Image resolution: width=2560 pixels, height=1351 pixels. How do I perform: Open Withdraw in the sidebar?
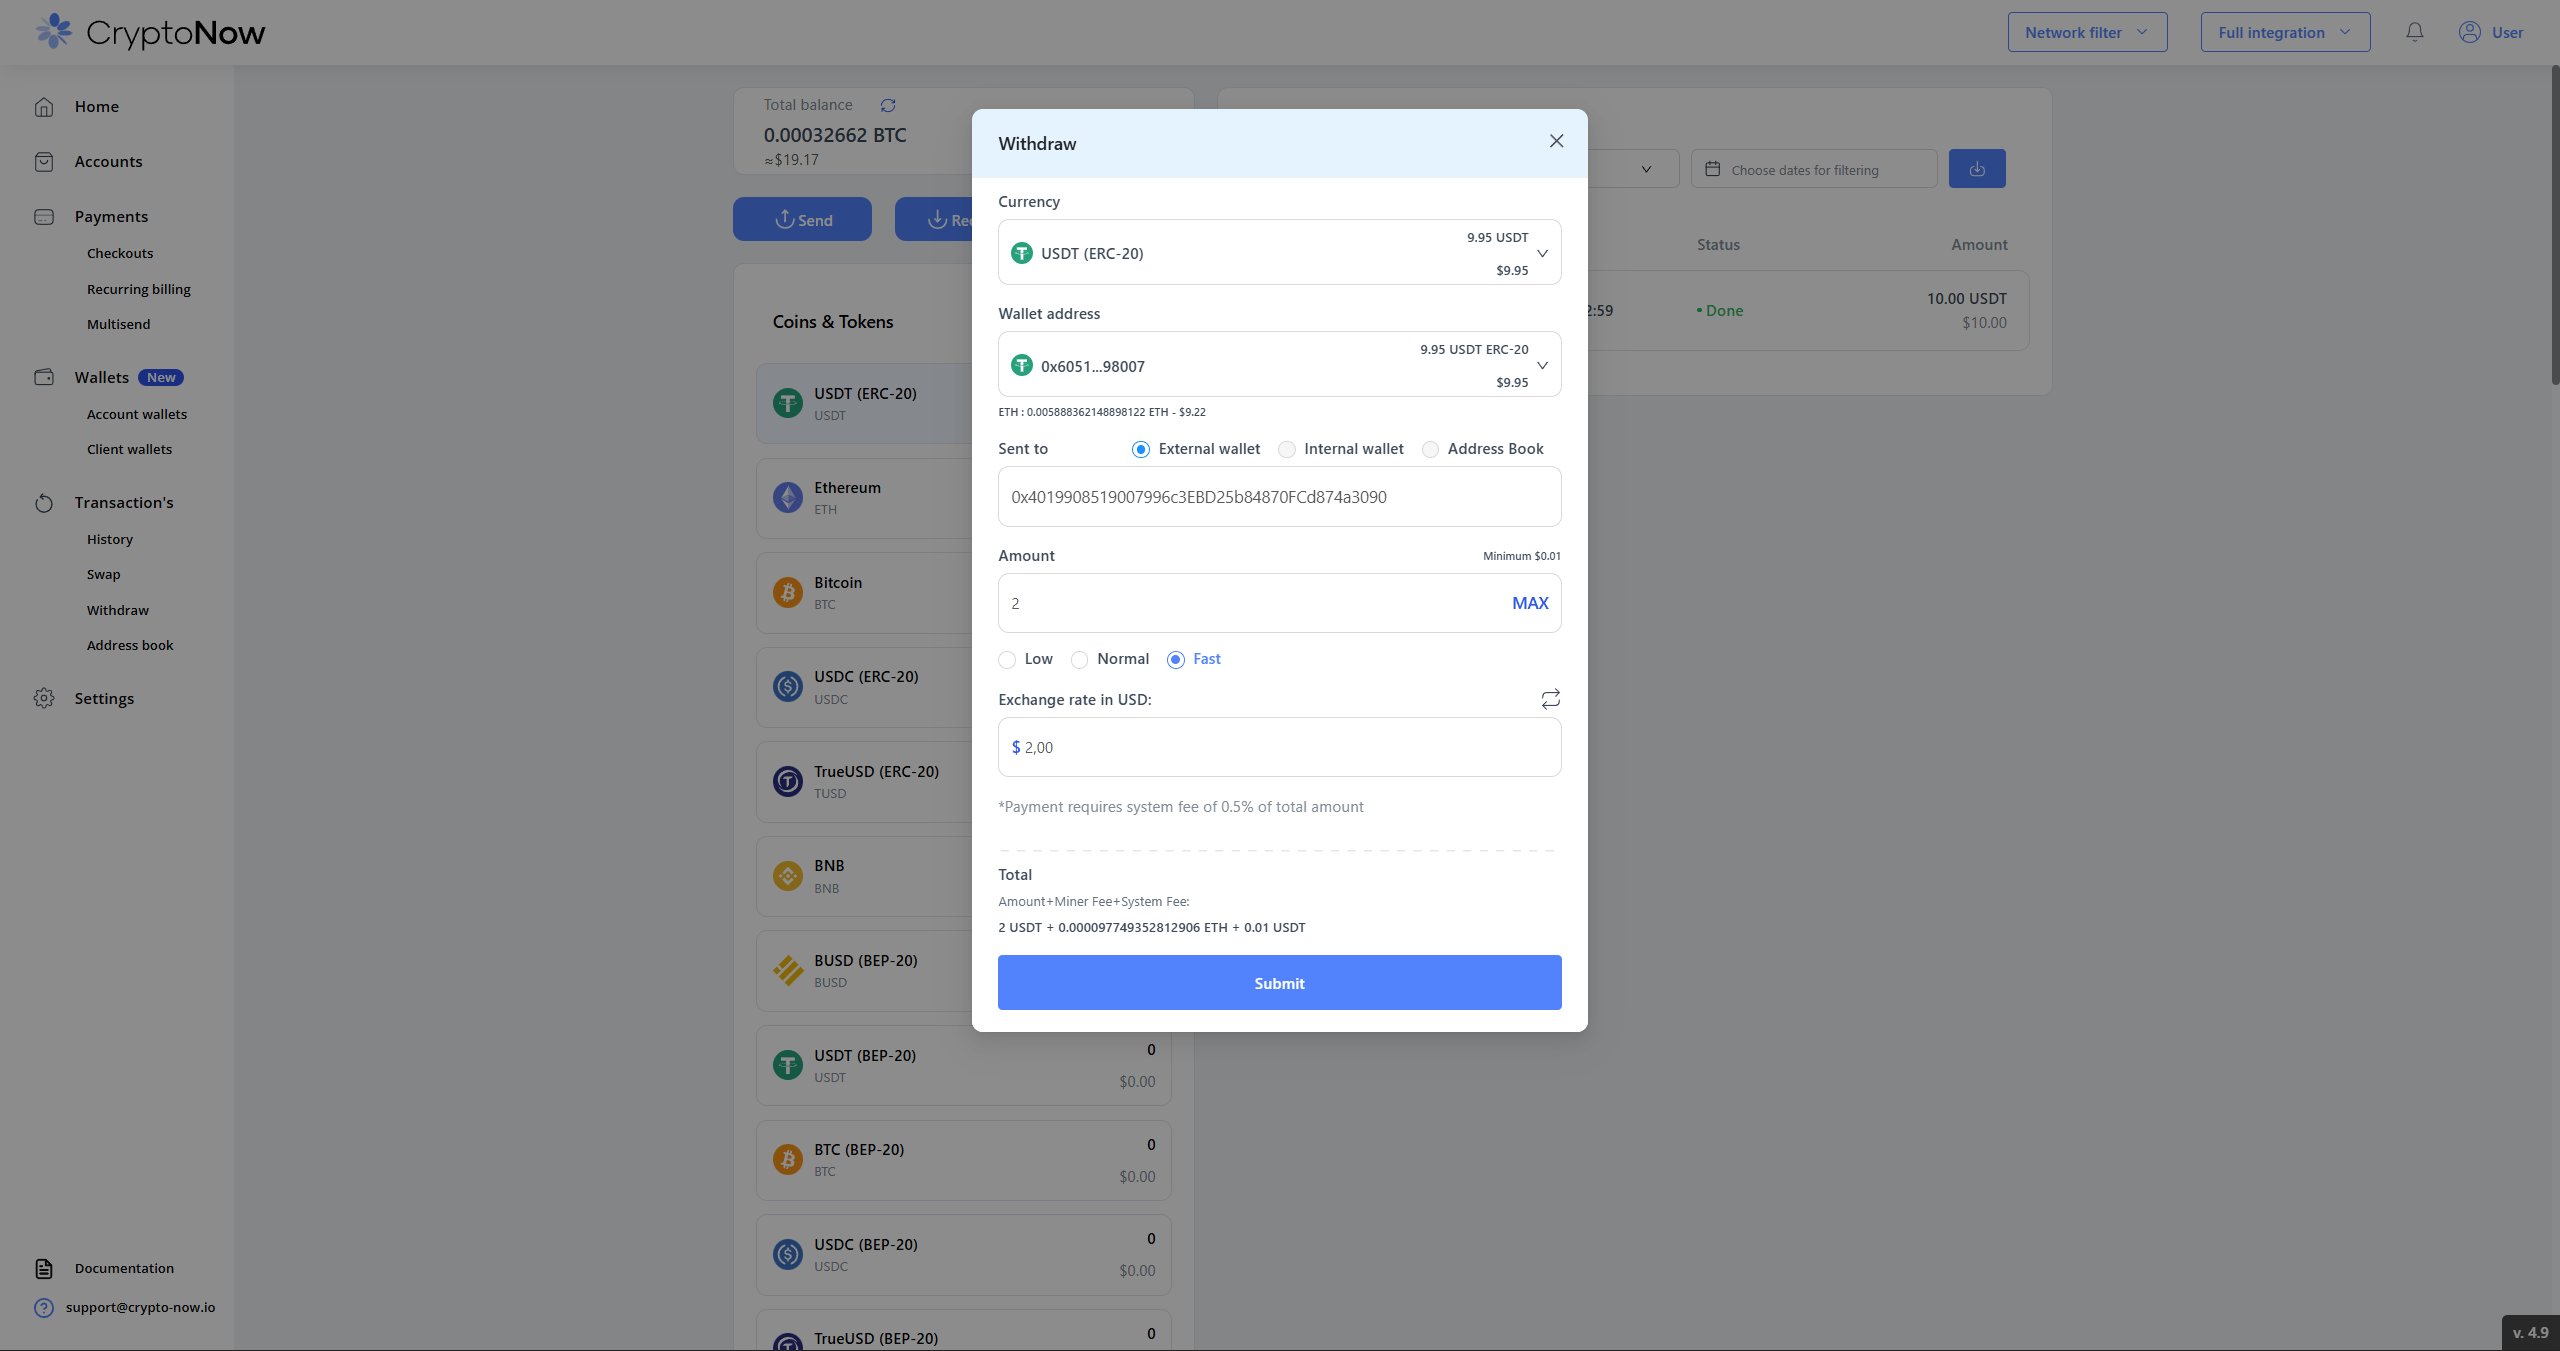pyautogui.click(x=118, y=610)
